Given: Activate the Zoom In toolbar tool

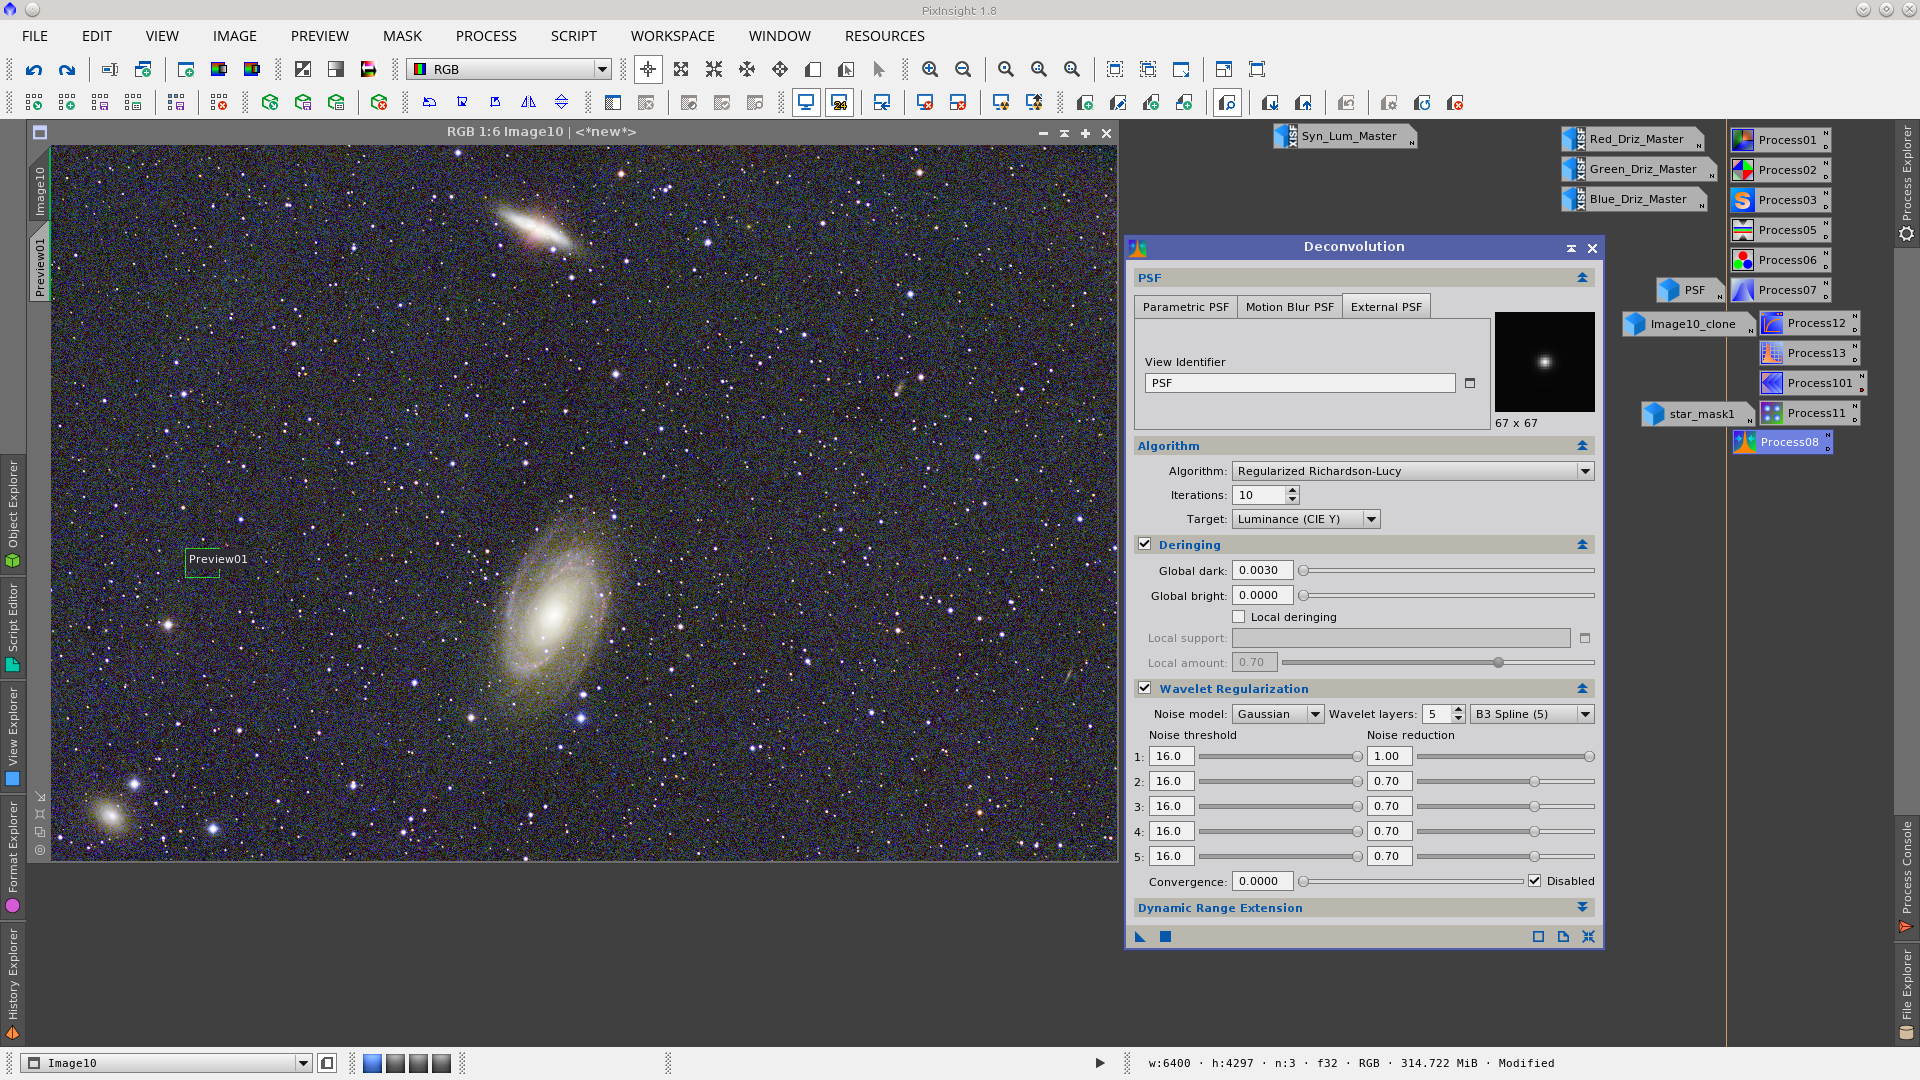Looking at the screenshot, I should 930,70.
